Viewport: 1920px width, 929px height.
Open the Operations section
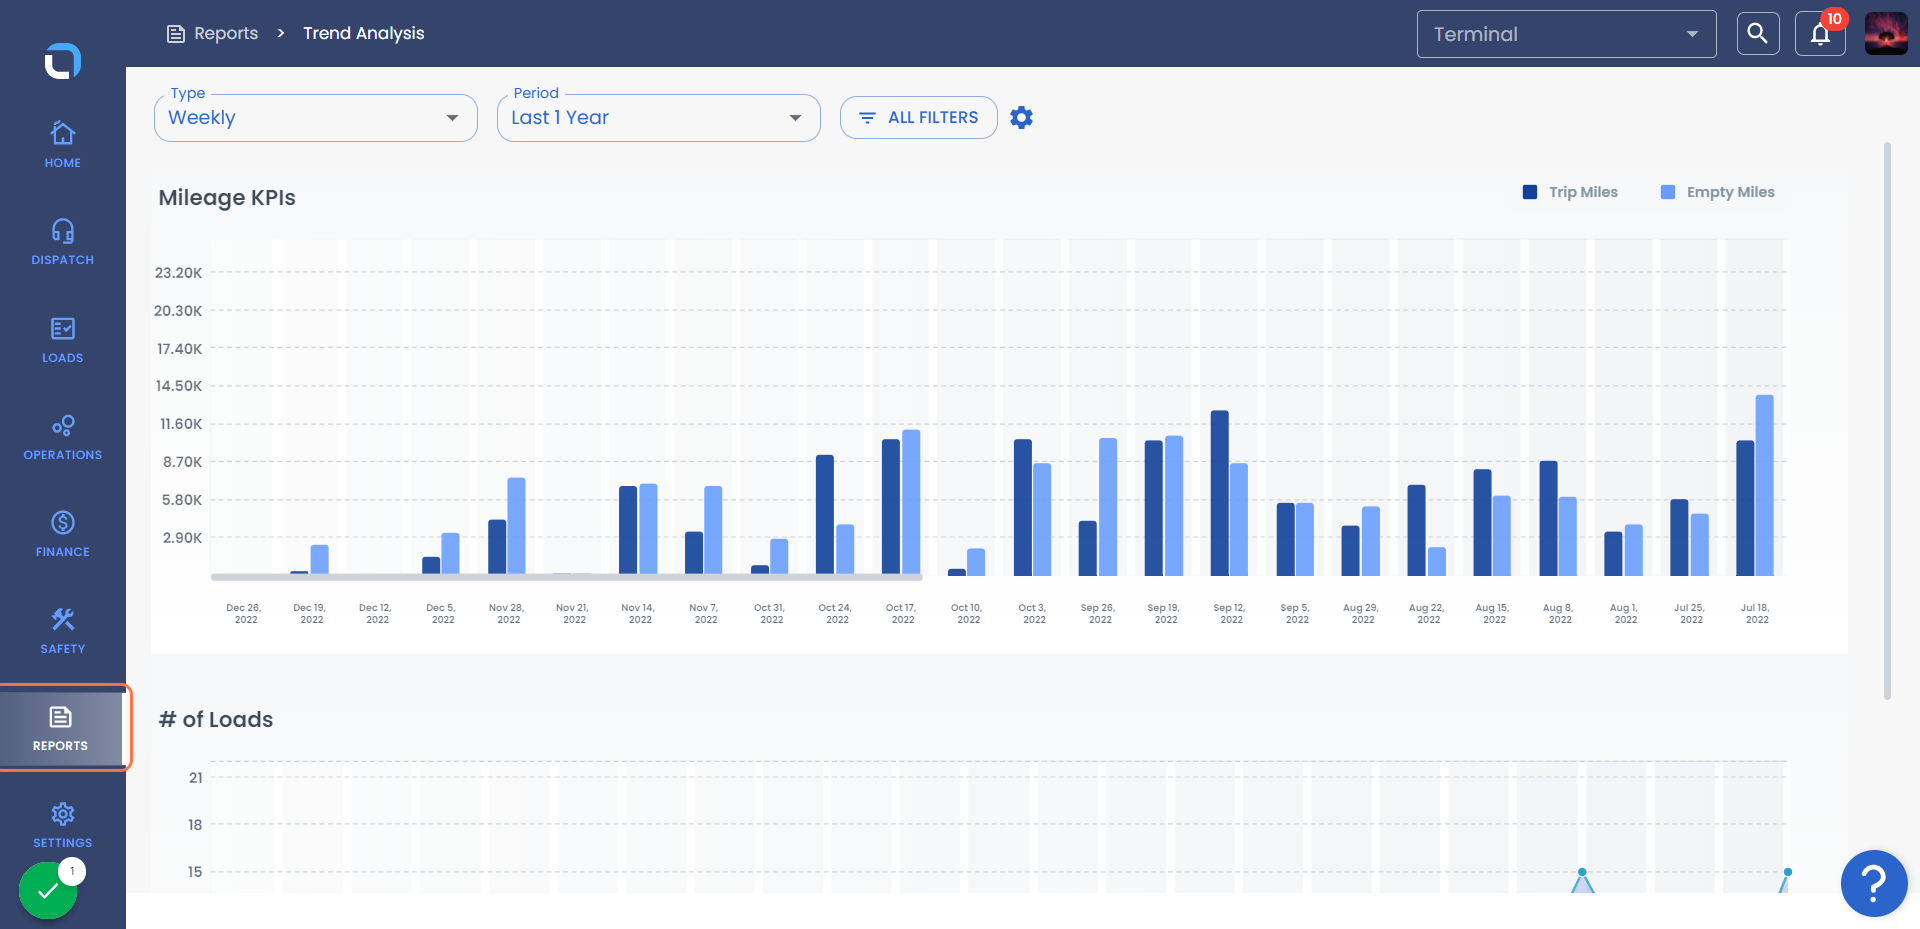point(62,437)
